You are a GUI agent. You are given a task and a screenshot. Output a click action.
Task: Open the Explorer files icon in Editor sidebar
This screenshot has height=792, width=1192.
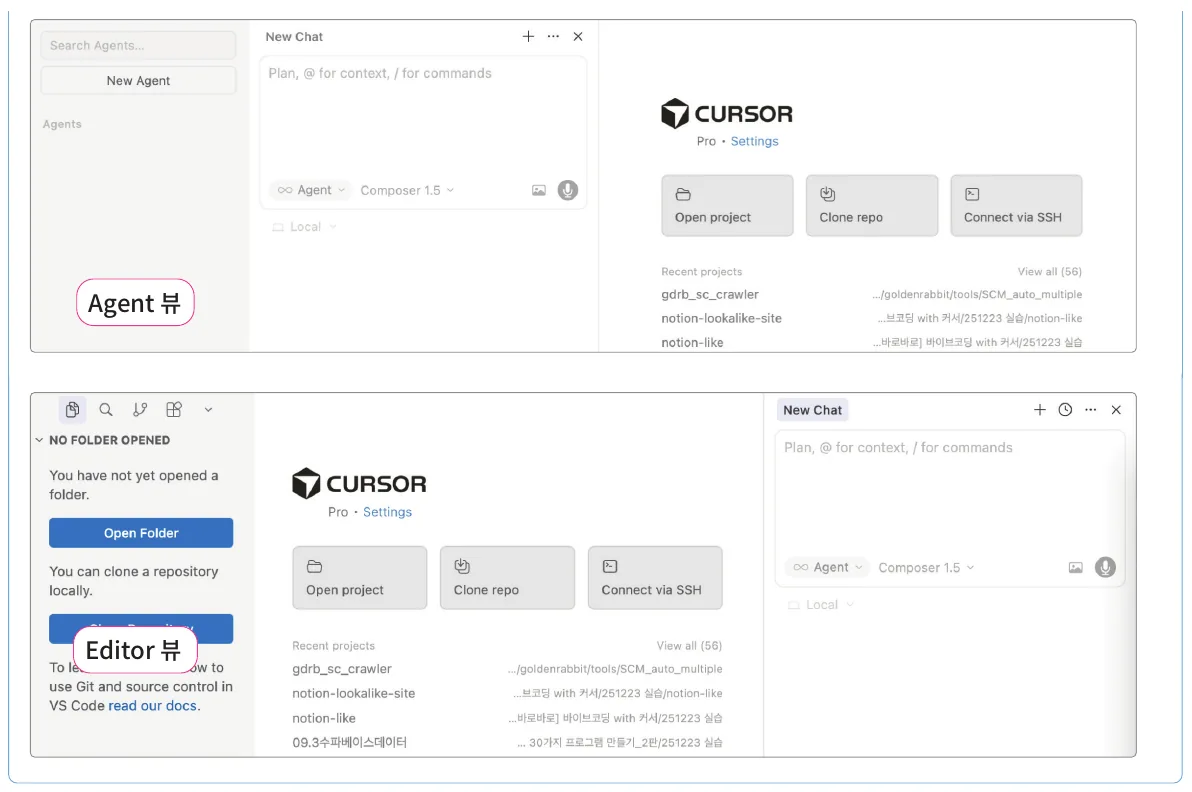72,410
